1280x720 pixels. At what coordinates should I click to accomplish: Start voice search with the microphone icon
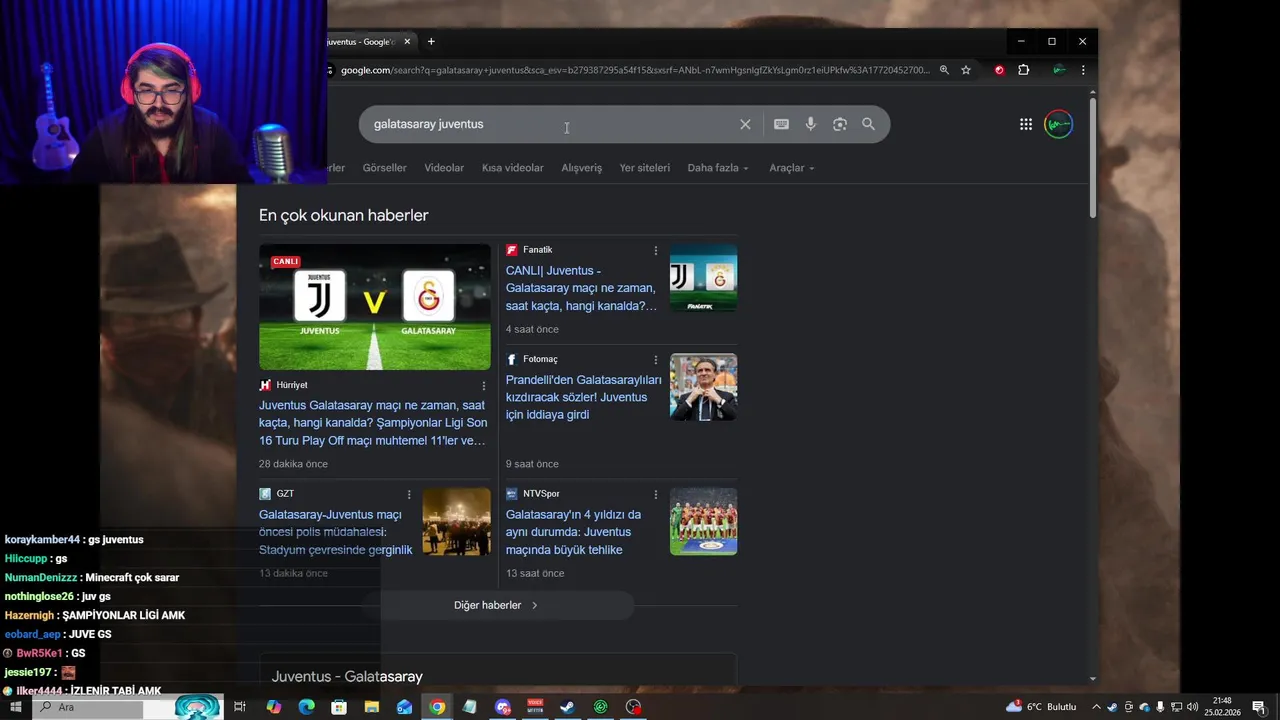(811, 124)
